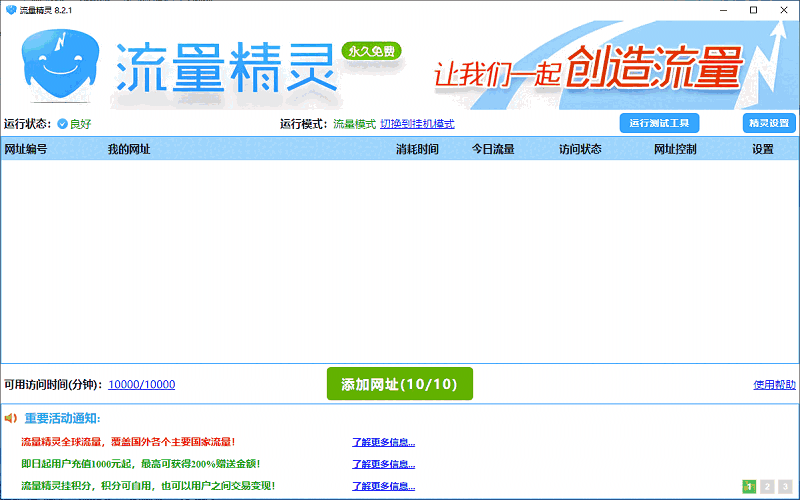
Task: Click the 可用访问时间(分钟) label
Action: 53,385
